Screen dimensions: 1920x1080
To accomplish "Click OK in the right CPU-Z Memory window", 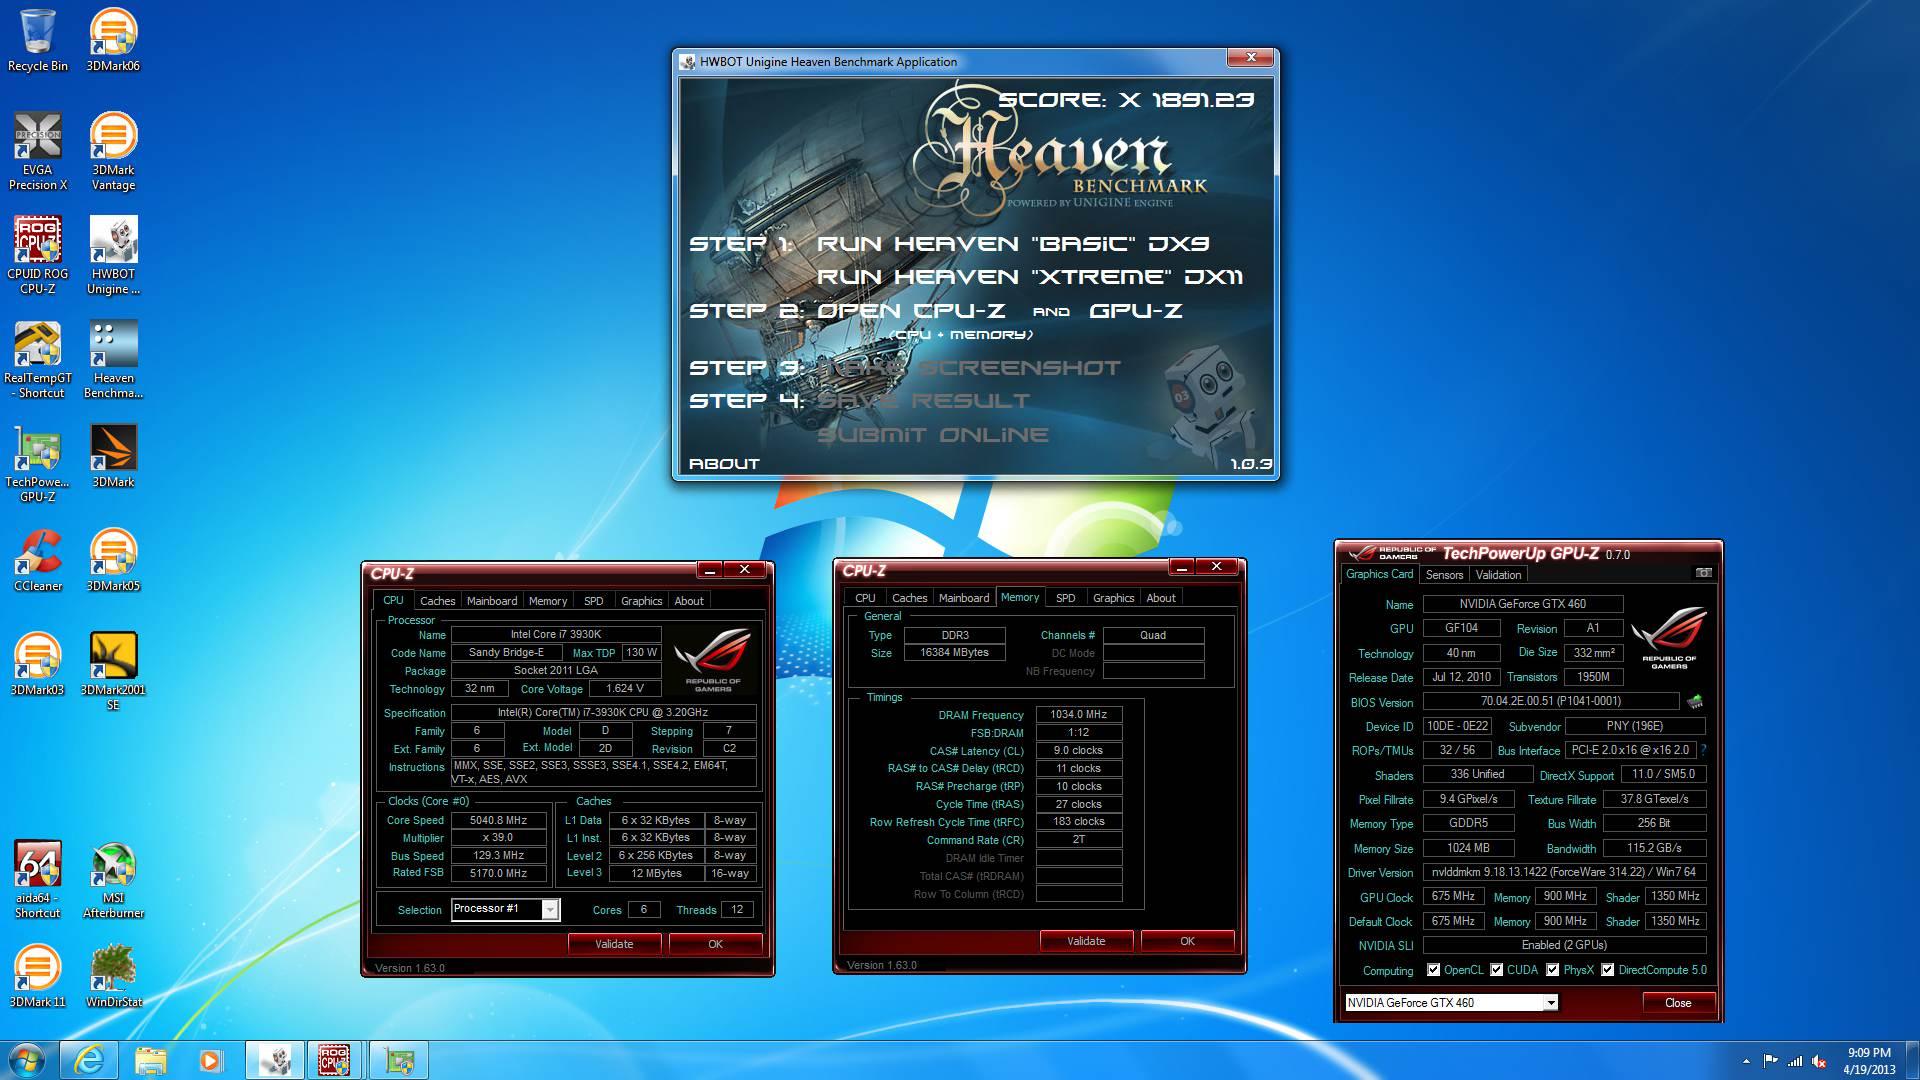I will click(x=1187, y=941).
